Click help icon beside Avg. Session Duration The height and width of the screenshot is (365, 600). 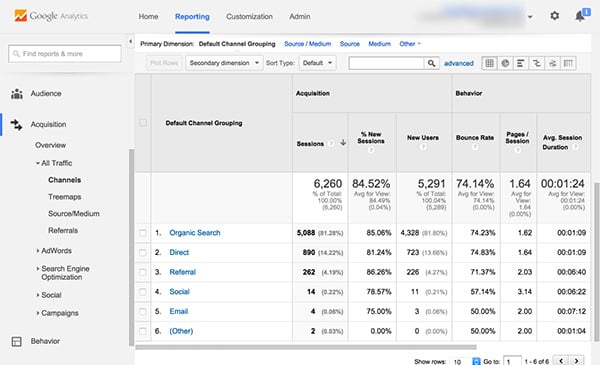pyautogui.click(x=575, y=147)
